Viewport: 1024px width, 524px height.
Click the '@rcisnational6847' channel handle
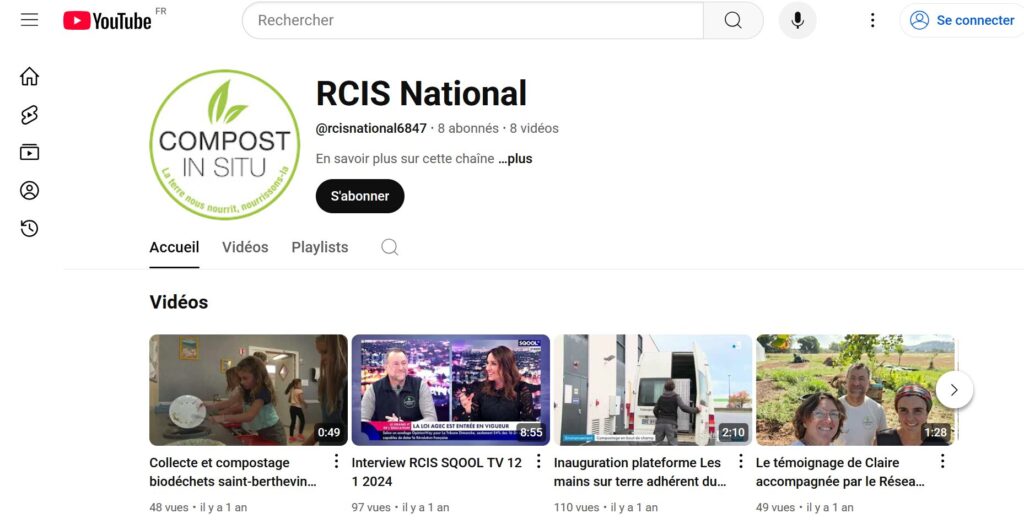[371, 129]
